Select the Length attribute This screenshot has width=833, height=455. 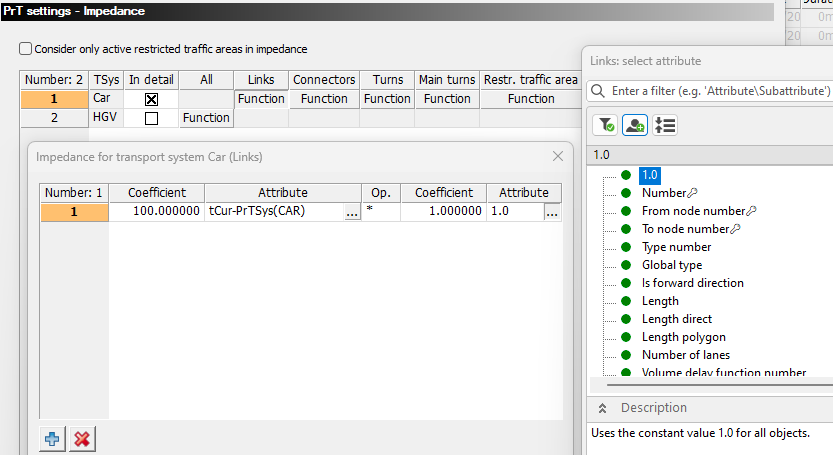coord(660,301)
